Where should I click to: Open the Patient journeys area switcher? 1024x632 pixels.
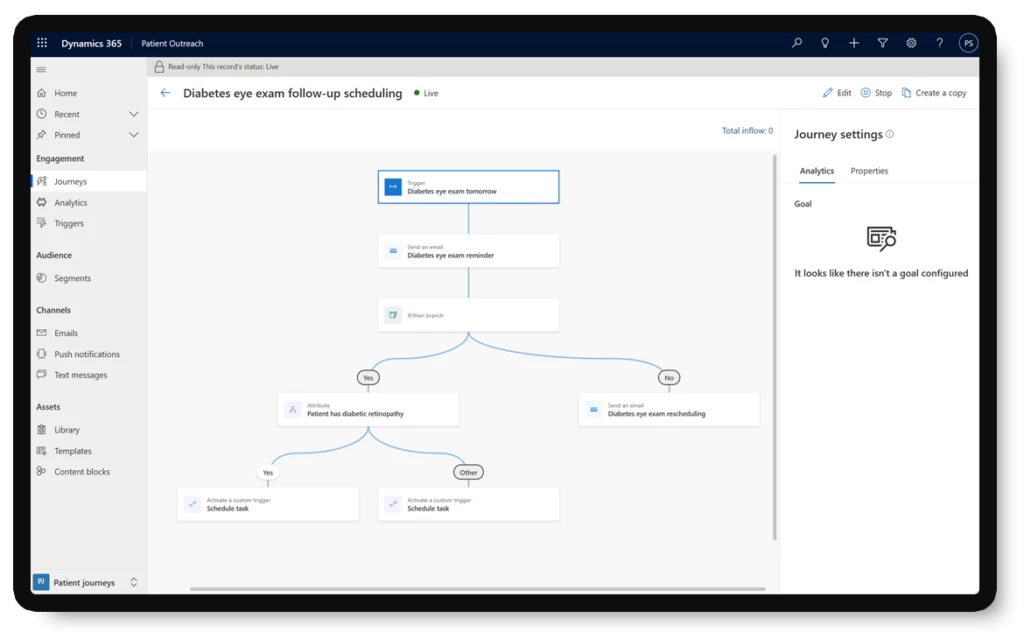(88, 582)
